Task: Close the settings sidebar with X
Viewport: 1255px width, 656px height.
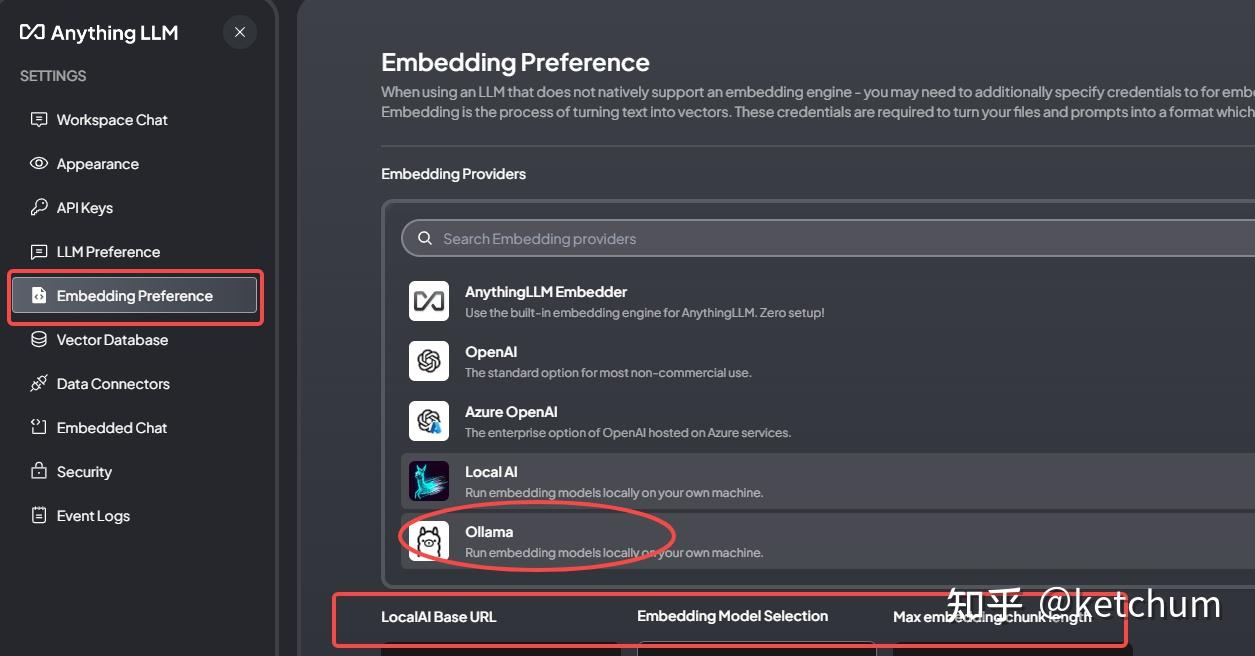Action: pyautogui.click(x=240, y=32)
